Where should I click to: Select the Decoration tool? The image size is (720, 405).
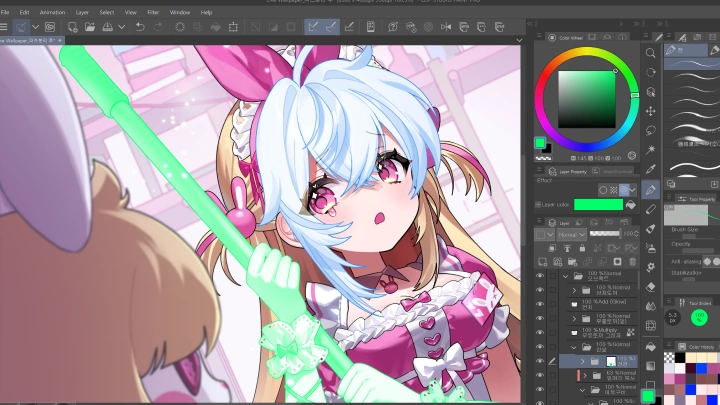point(650,267)
